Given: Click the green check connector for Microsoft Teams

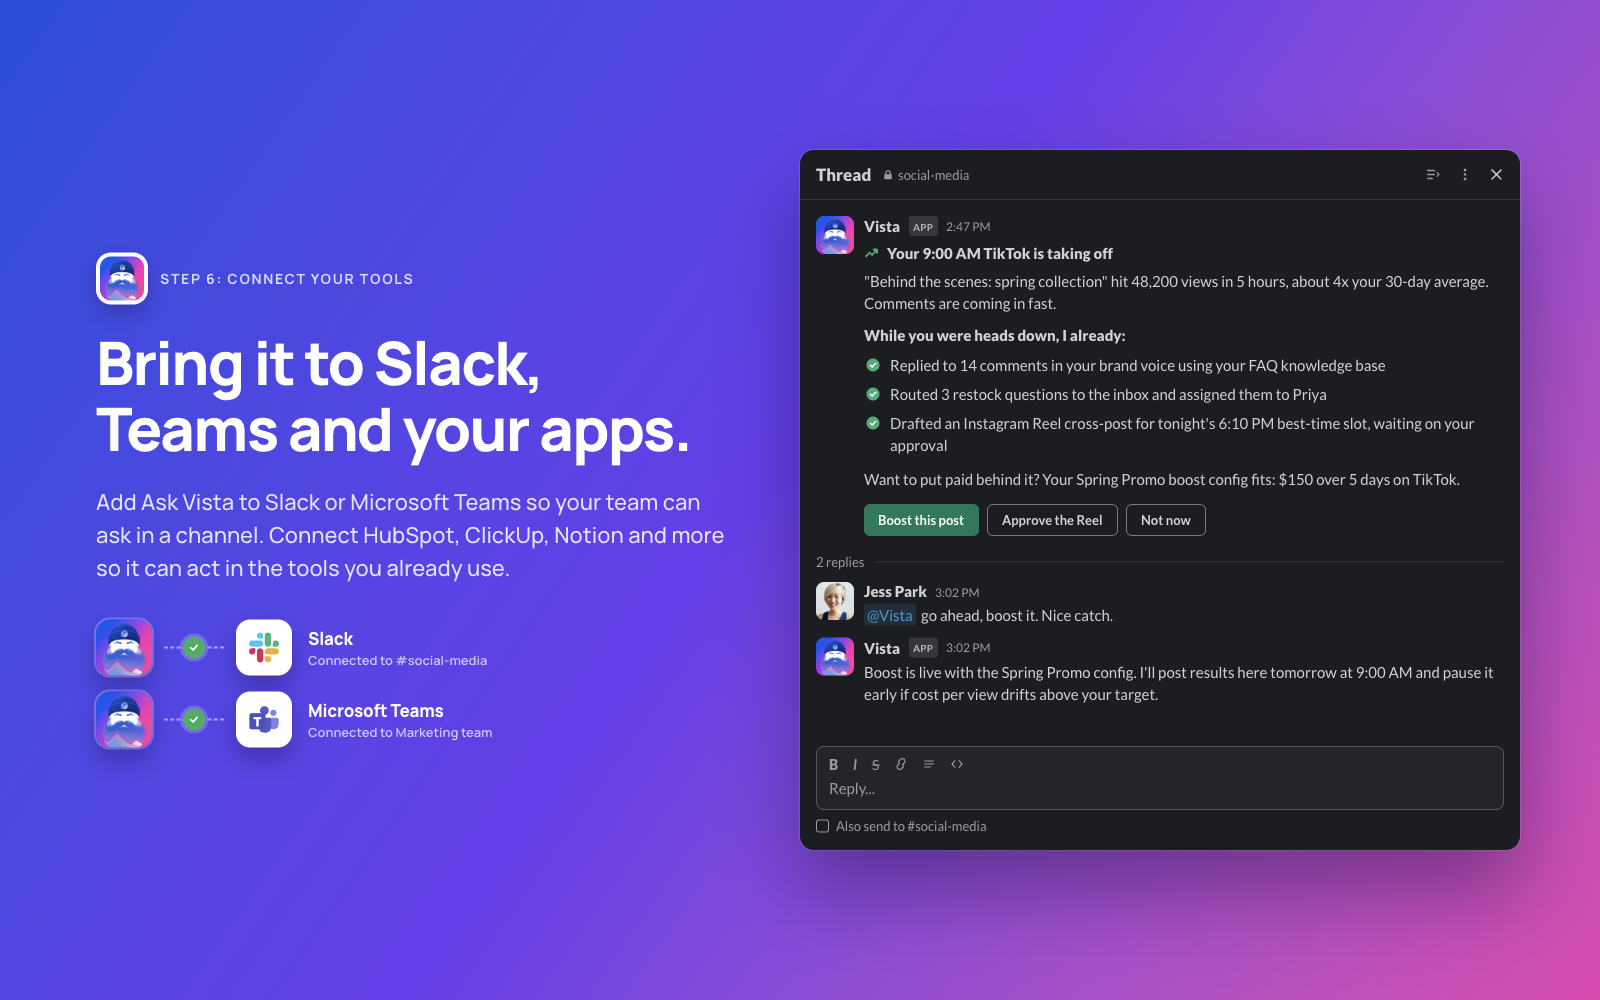Looking at the screenshot, I should pyautogui.click(x=194, y=719).
